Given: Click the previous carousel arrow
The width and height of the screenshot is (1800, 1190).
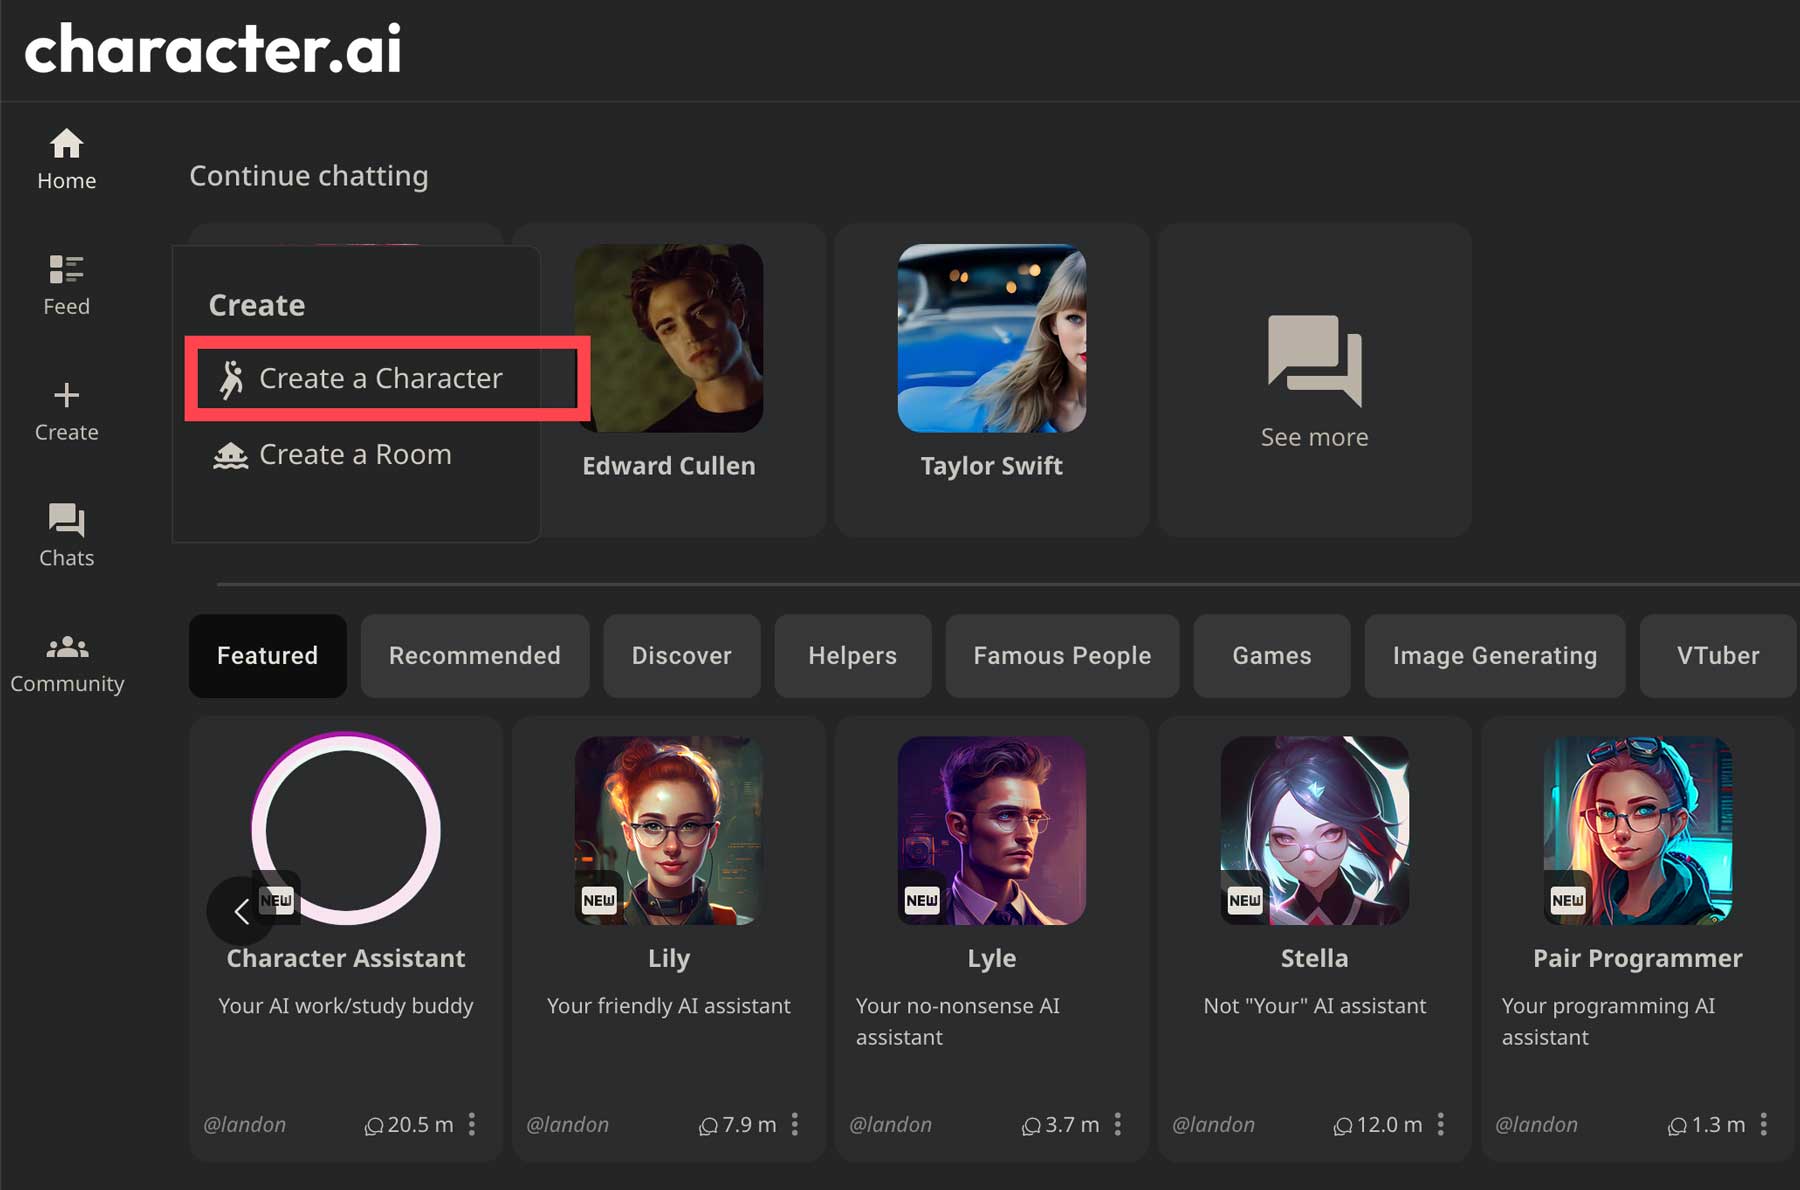Looking at the screenshot, I should (241, 912).
